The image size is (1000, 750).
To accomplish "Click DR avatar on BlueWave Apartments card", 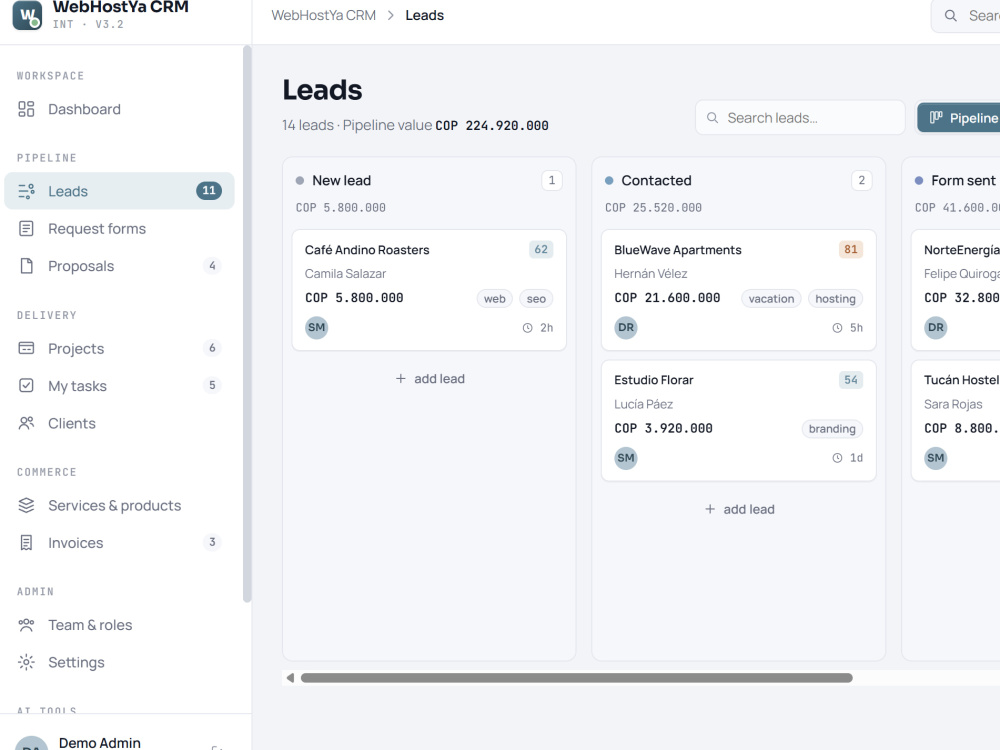I will (x=626, y=328).
